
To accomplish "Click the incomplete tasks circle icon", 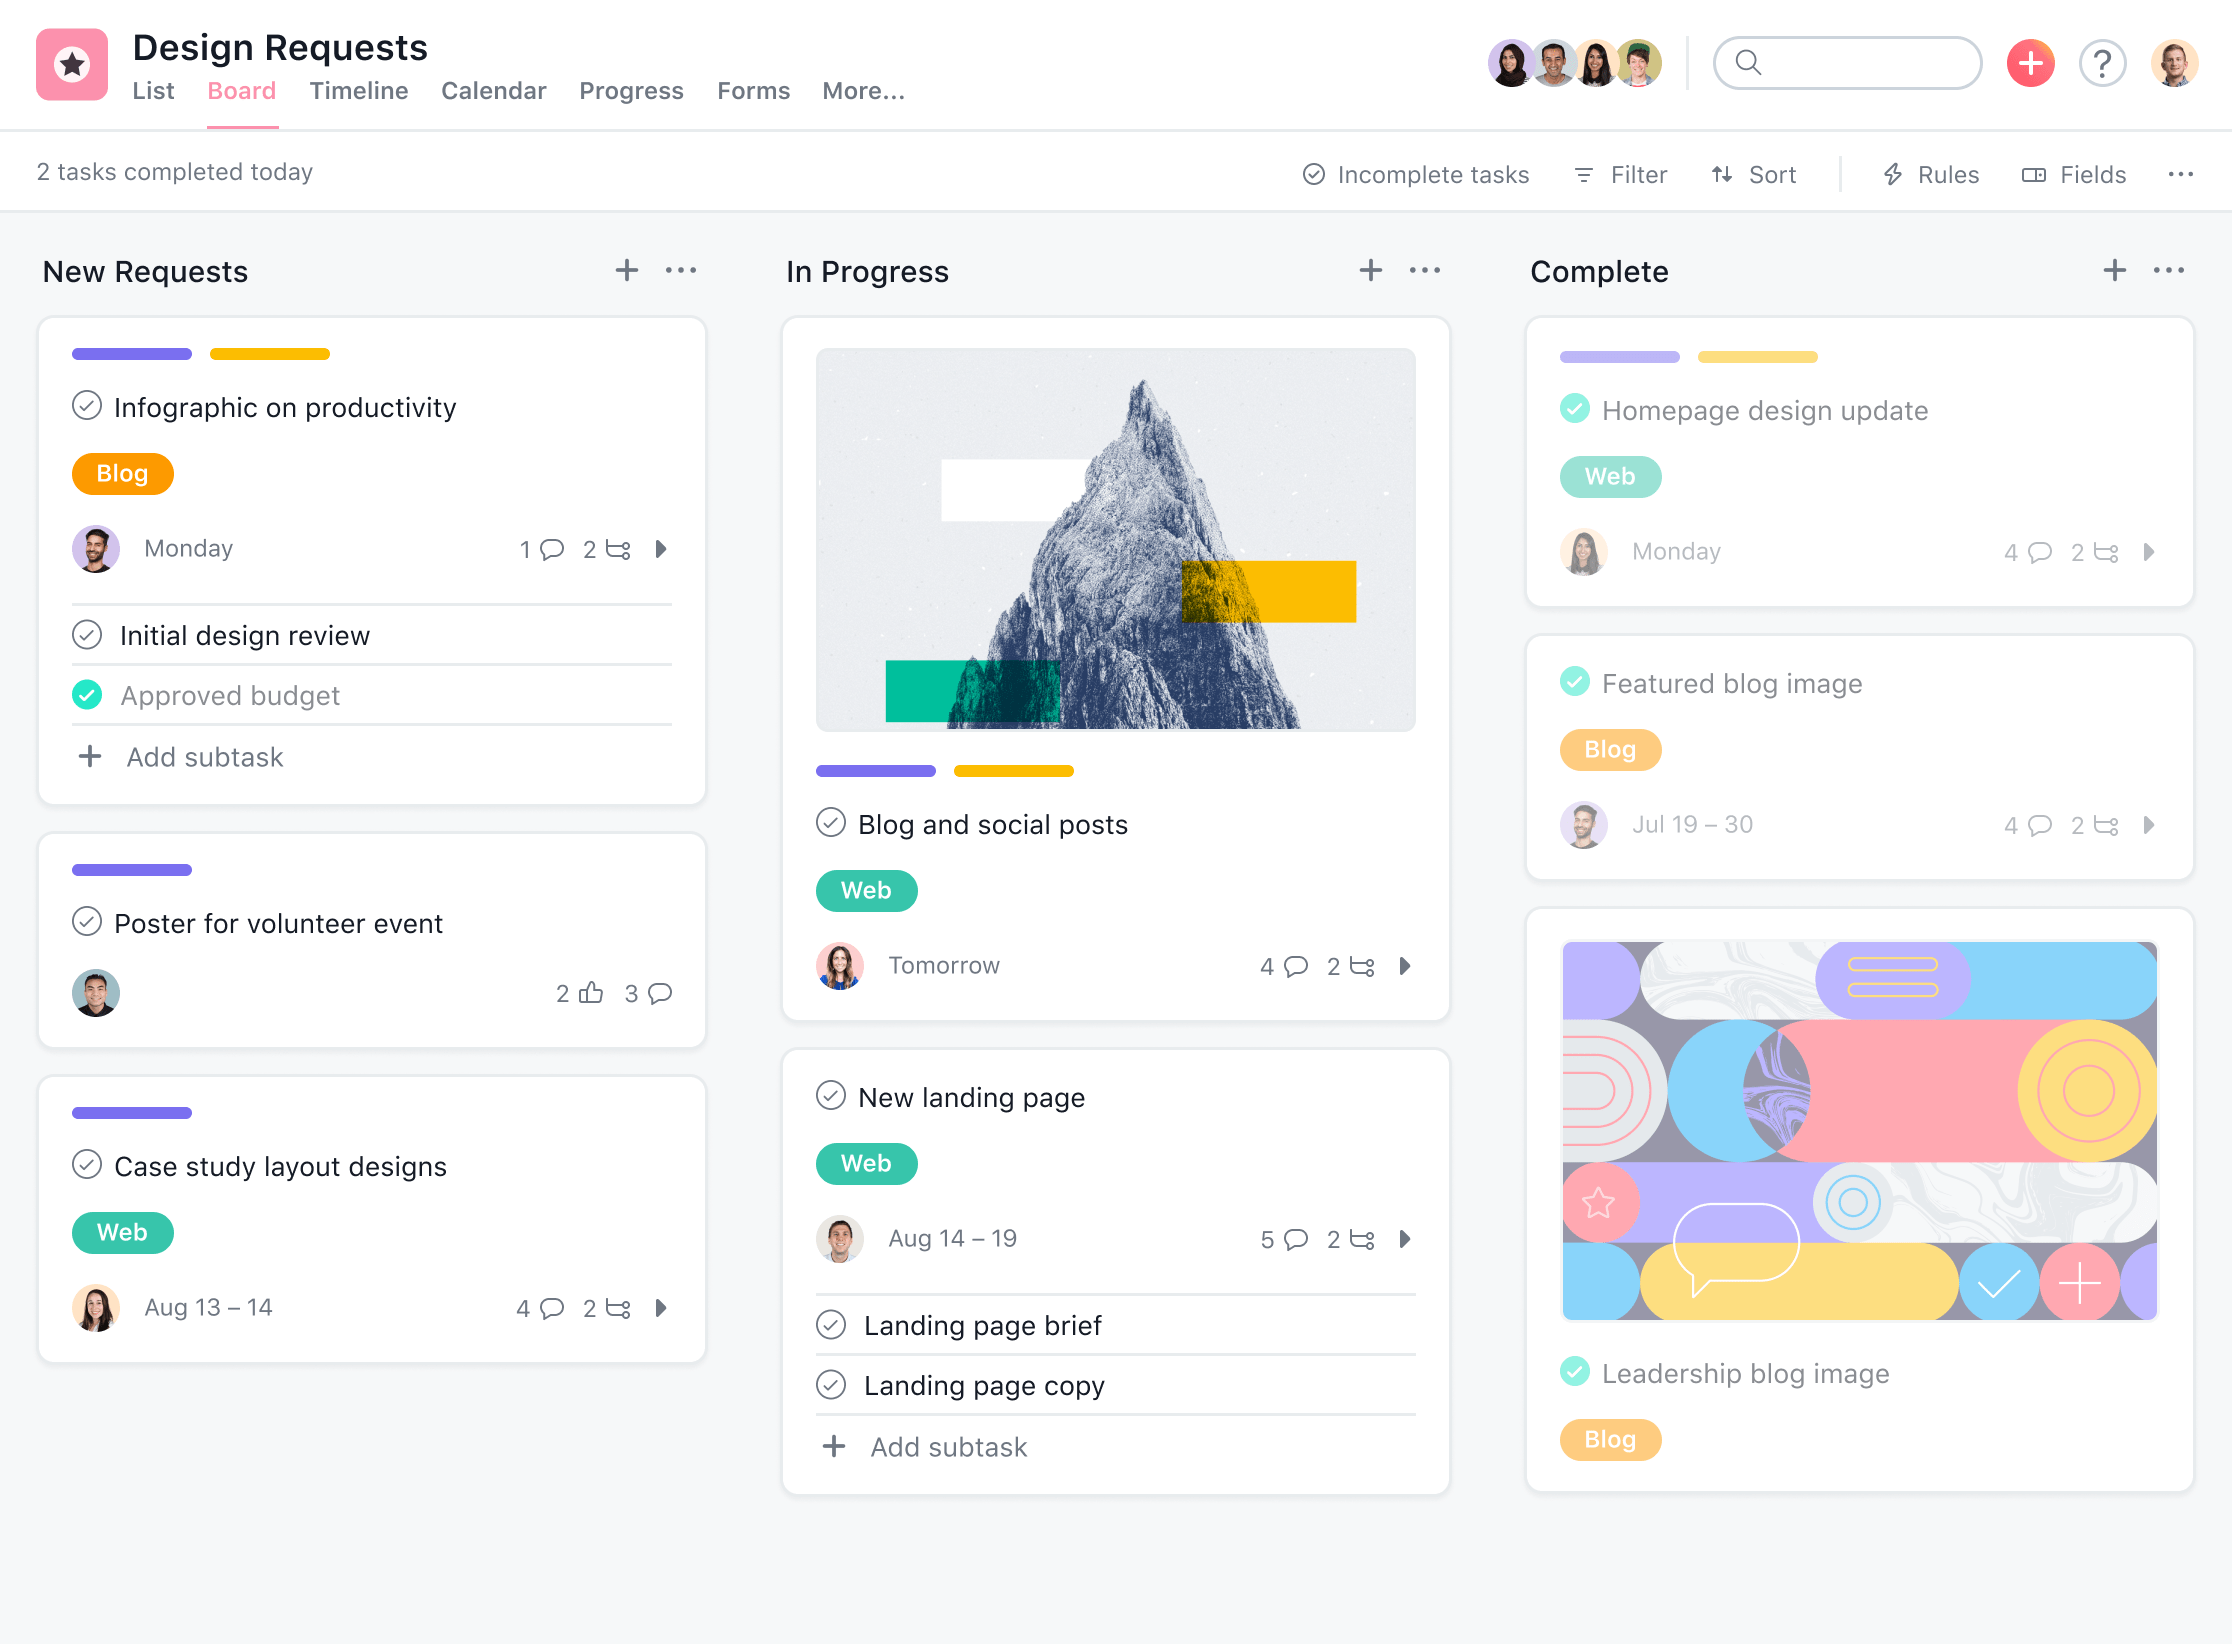I will tap(1314, 173).
